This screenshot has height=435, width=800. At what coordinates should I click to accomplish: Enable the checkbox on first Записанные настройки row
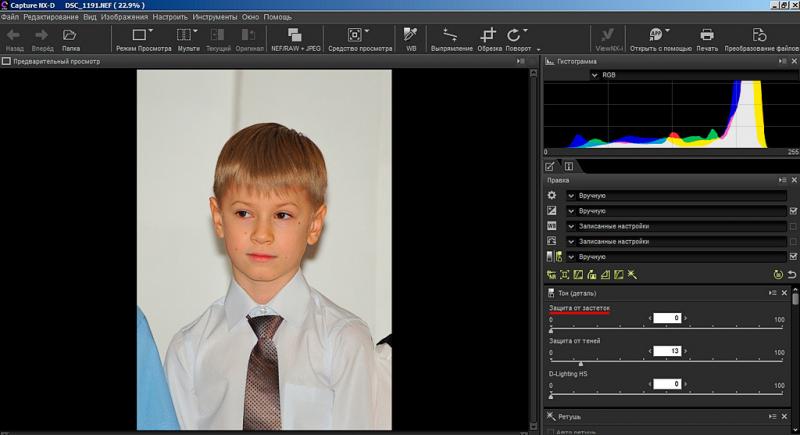793,226
